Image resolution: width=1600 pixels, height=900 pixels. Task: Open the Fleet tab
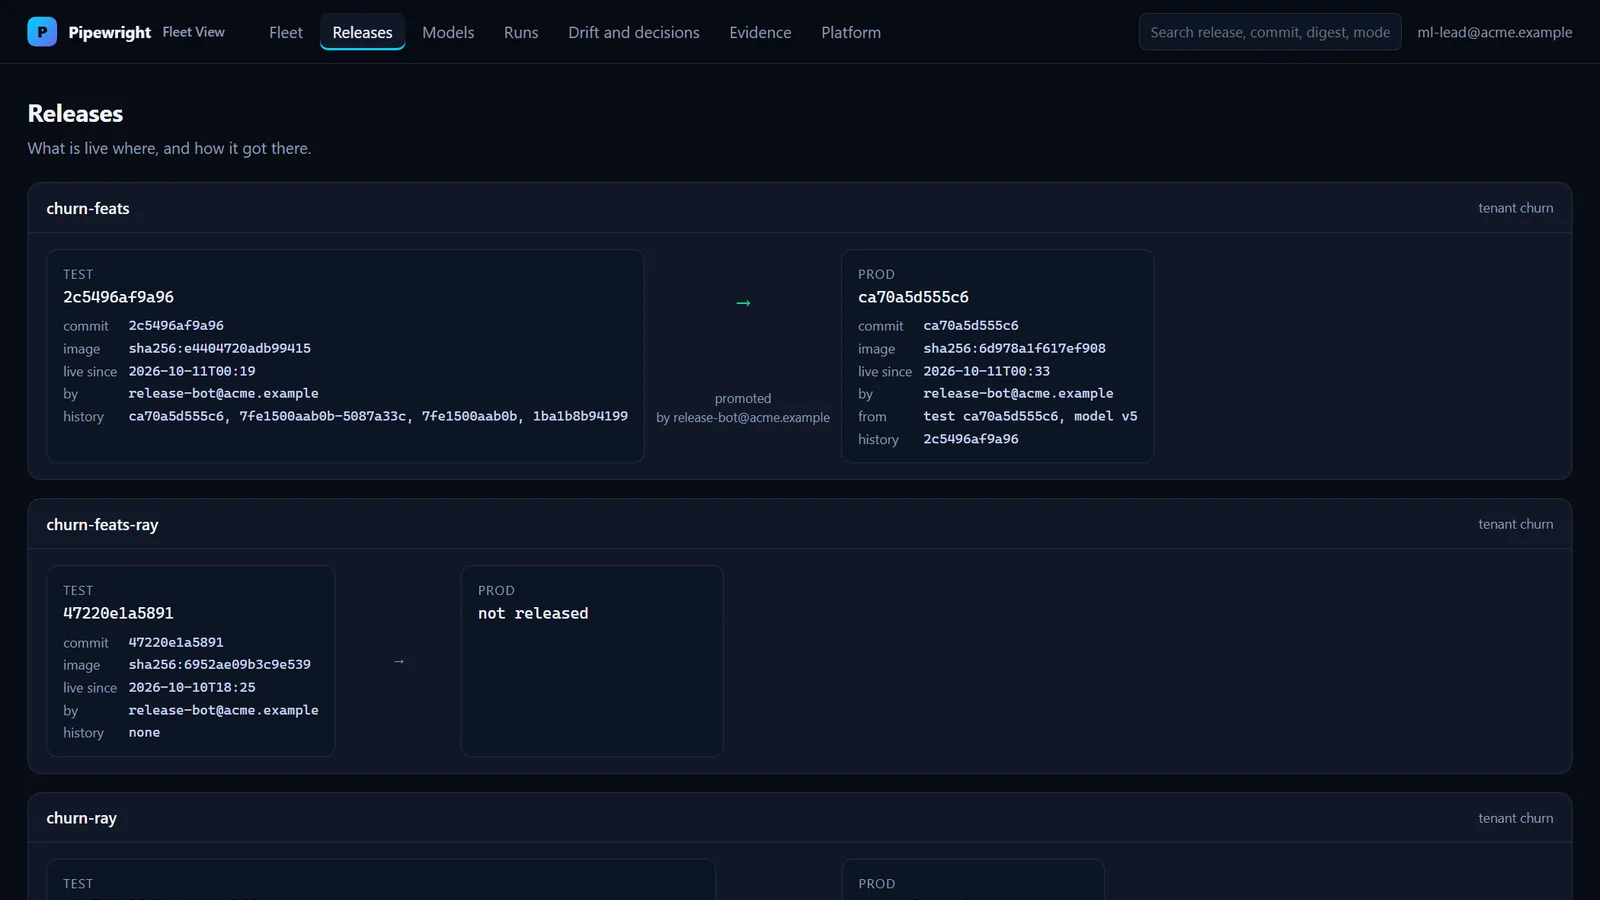(285, 32)
